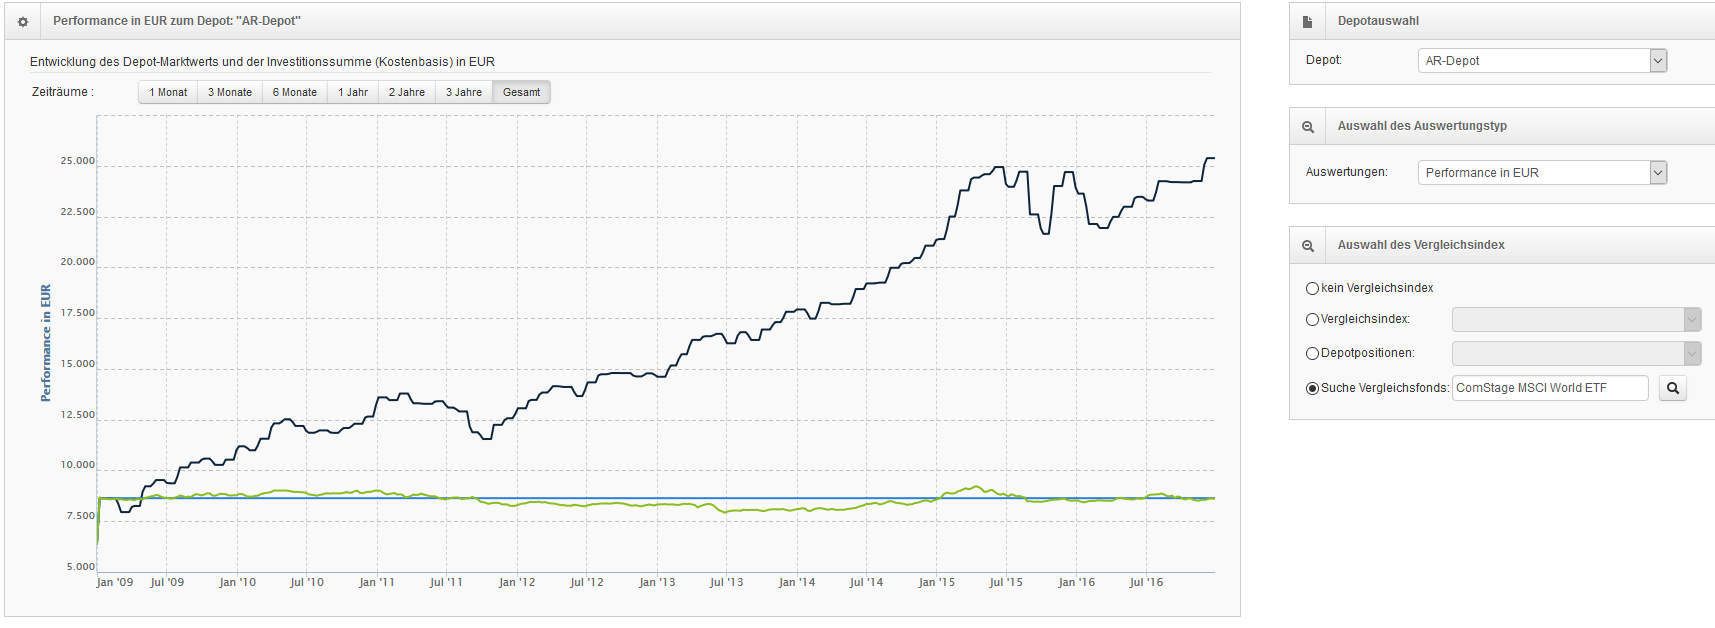Click the search button next to ComStage field
Screen dimensions: 1715x628
pyautogui.click(x=1673, y=388)
